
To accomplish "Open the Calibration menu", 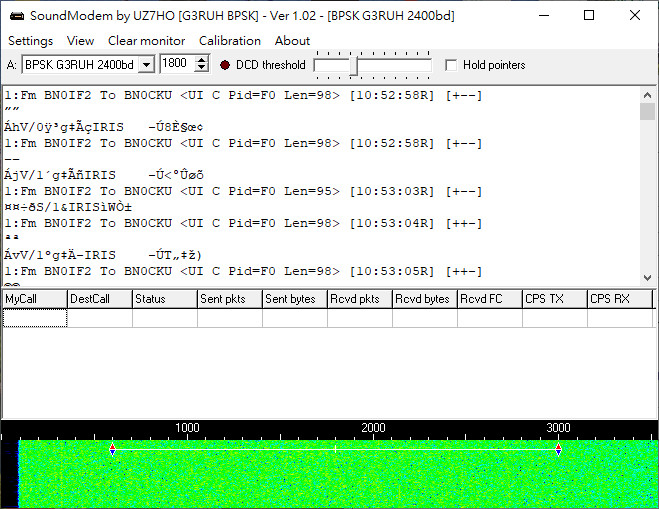I will (229, 41).
